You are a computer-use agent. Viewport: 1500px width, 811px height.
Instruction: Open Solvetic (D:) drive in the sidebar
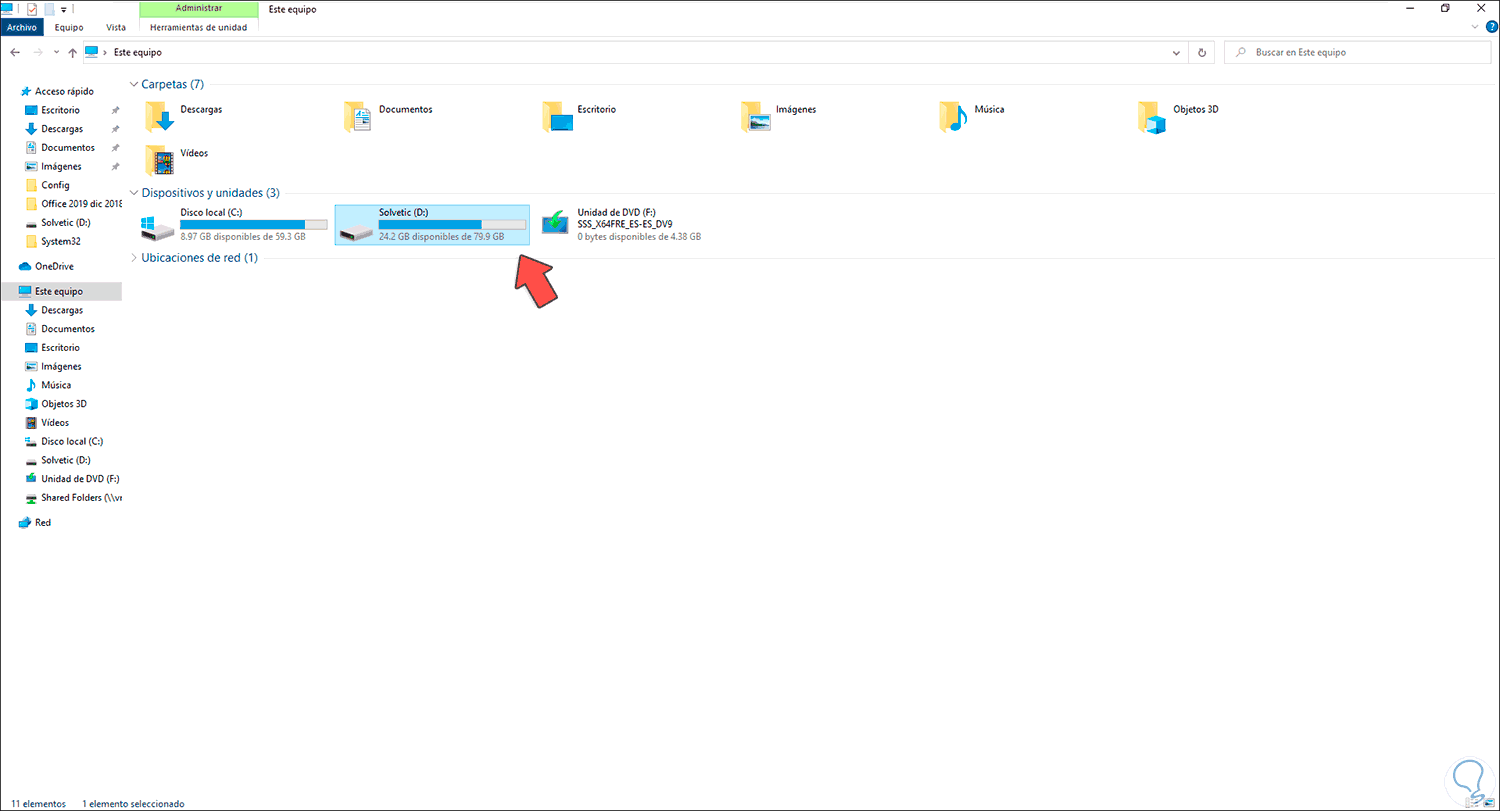65,459
